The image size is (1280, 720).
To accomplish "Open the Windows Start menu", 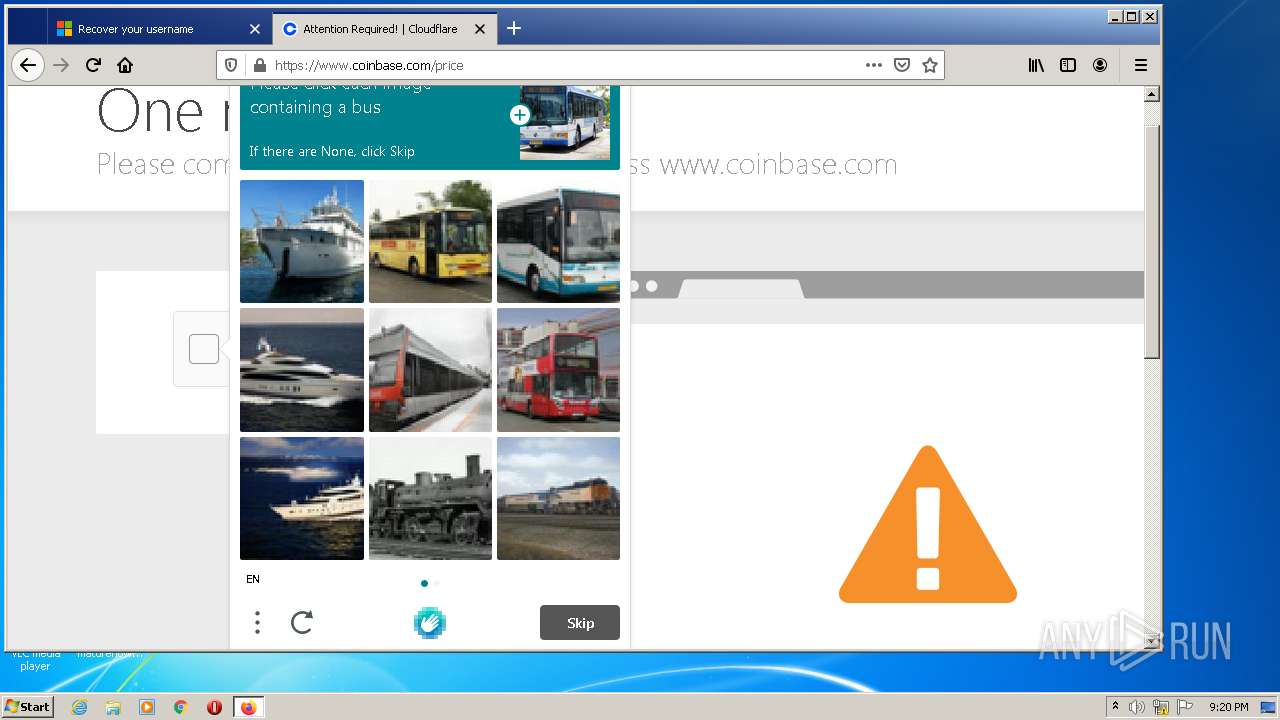I will 28,707.
